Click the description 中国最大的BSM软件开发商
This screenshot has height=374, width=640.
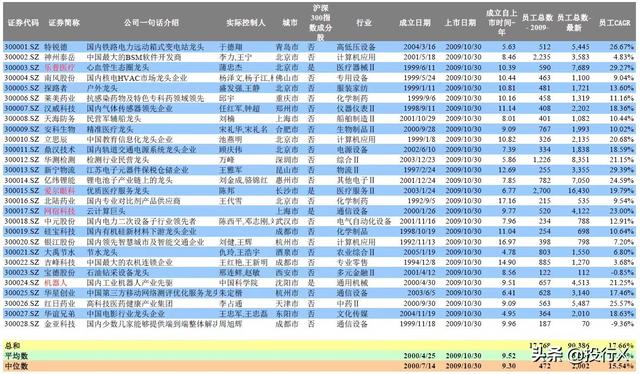coord(134,57)
